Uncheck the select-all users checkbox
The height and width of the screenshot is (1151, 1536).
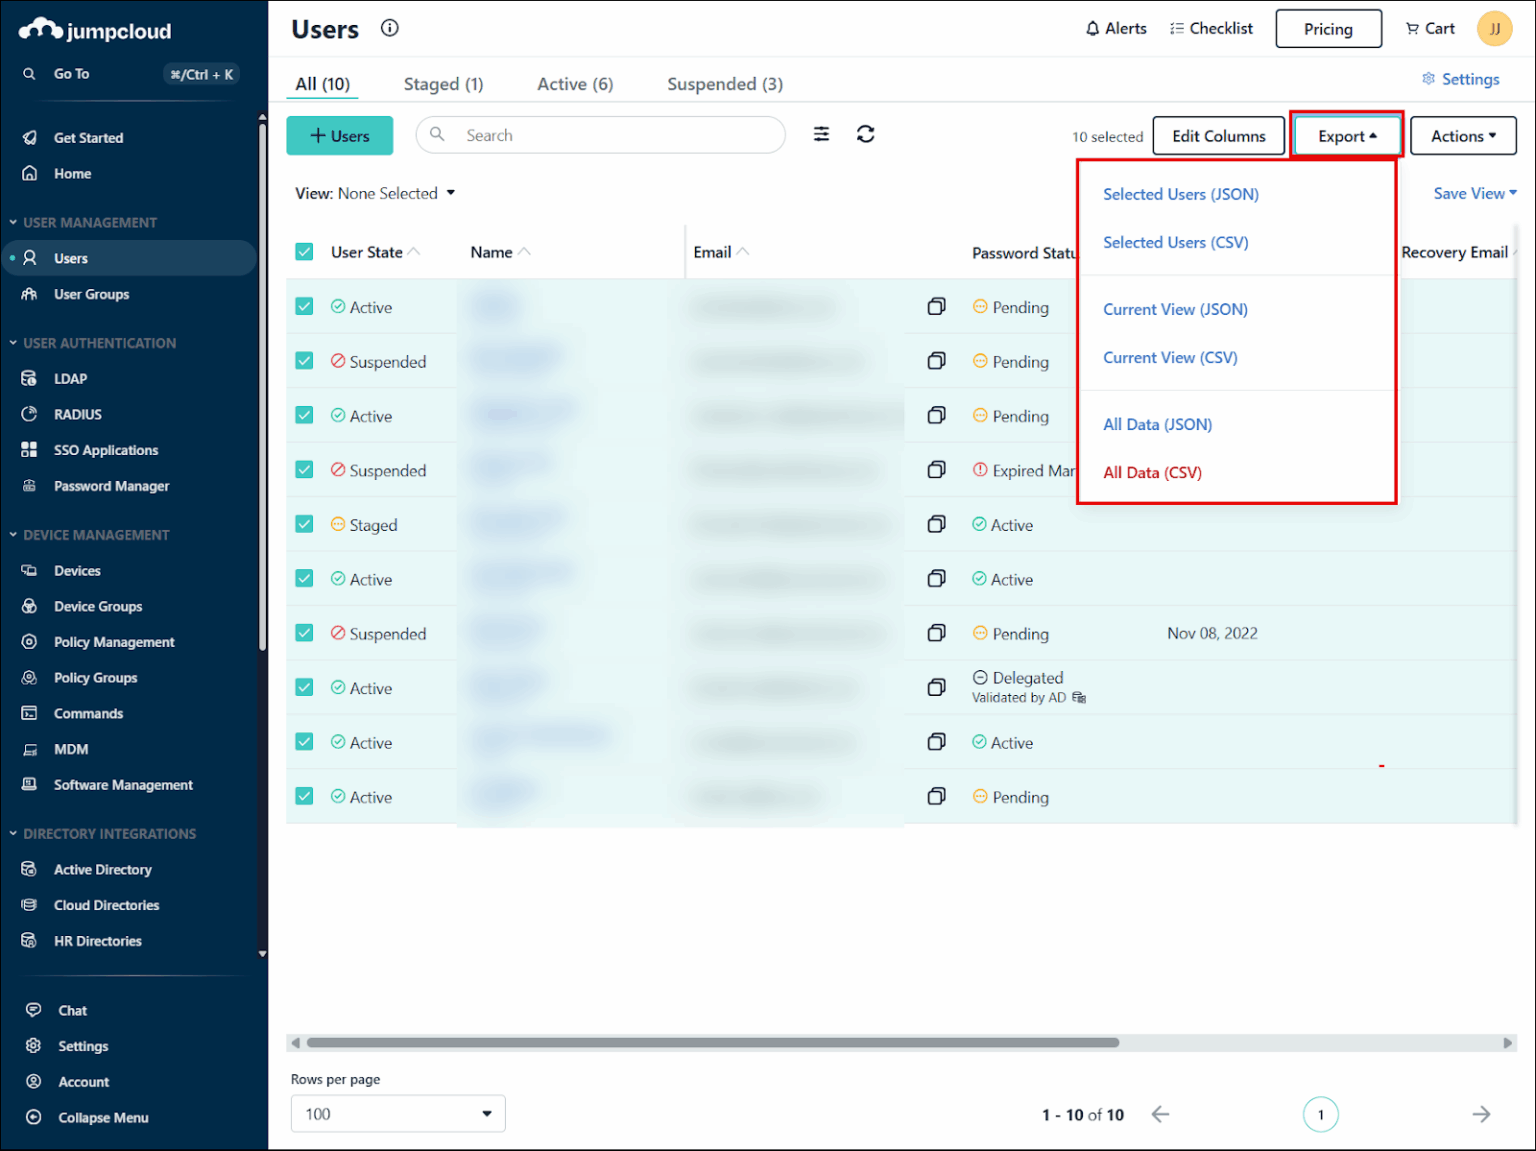(x=304, y=252)
